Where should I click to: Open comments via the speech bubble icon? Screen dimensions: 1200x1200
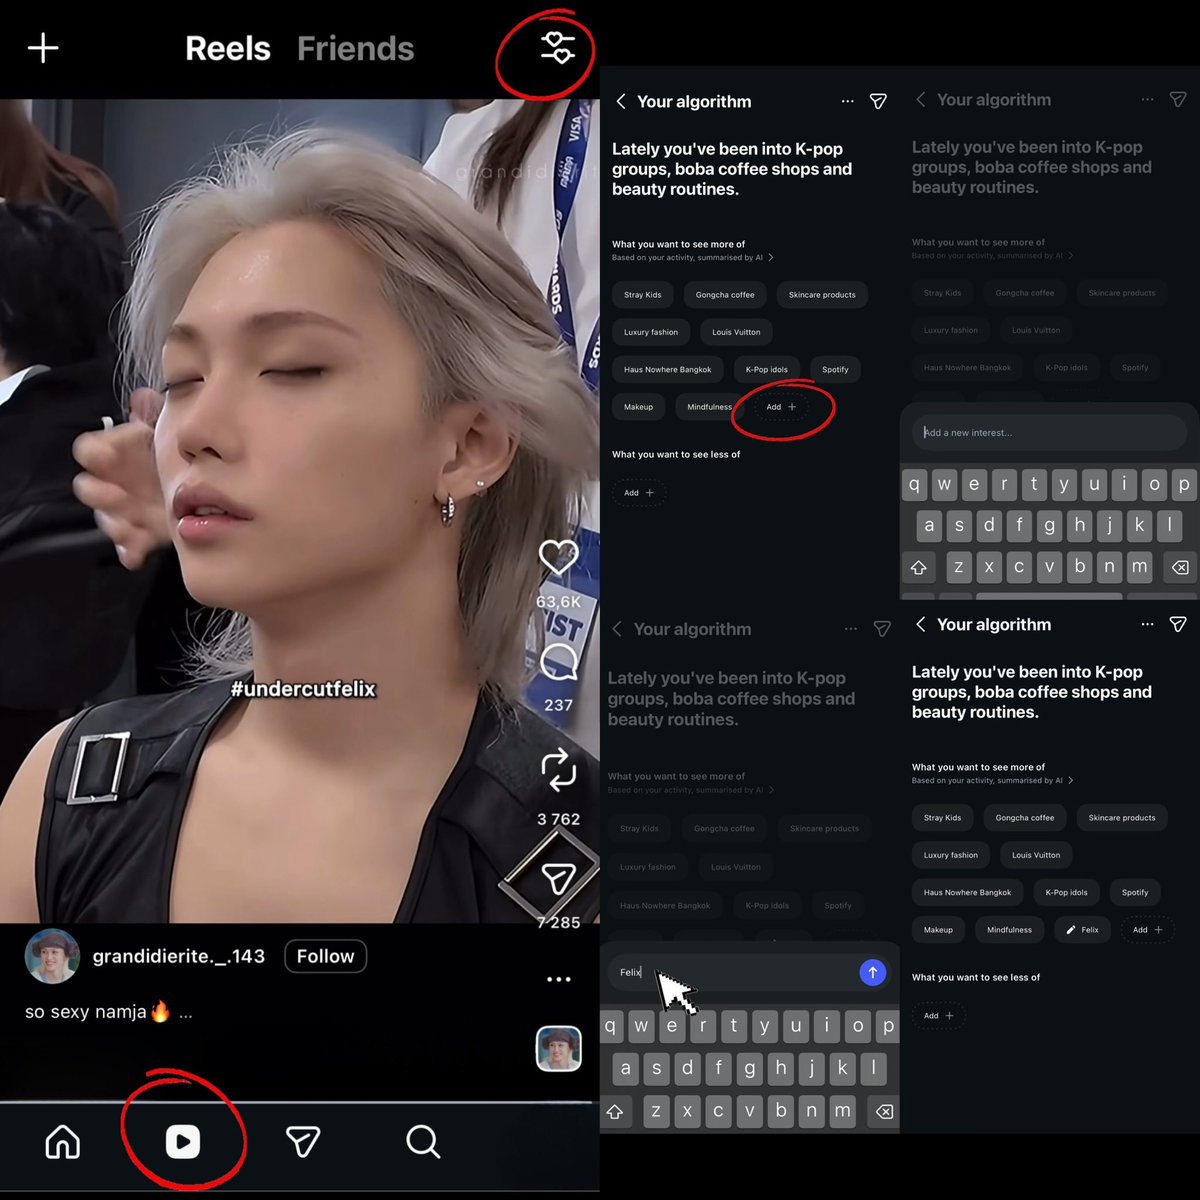tap(558, 660)
